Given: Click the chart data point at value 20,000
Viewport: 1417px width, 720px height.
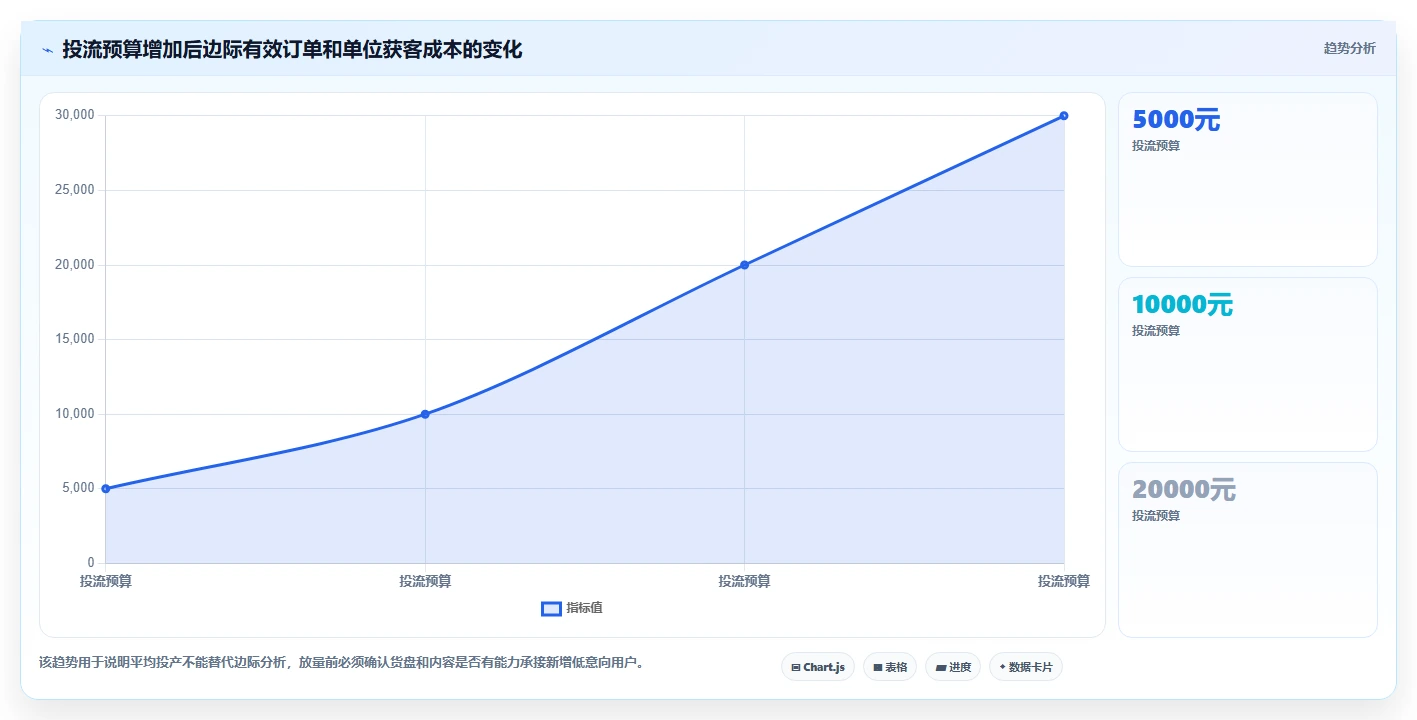Looking at the screenshot, I should 744,265.
